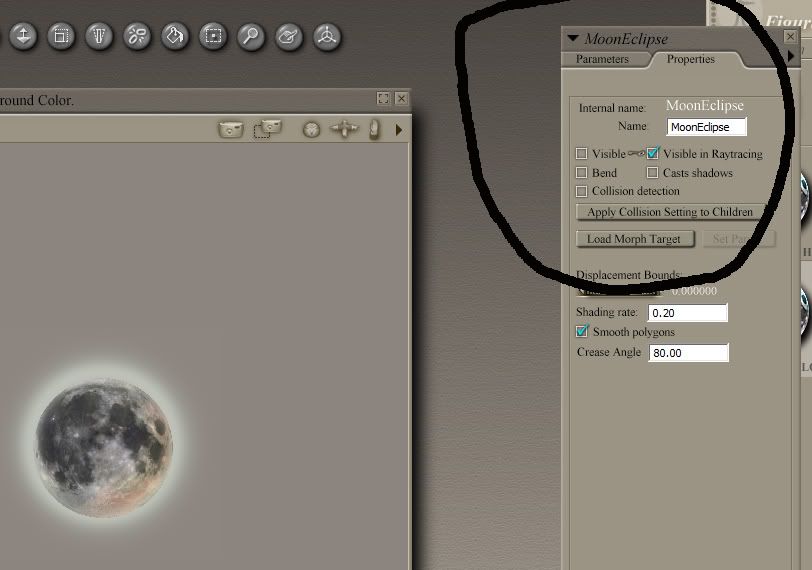The width and height of the screenshot is (812, 570).
Task: Switch to the Parameters tab
Action: click(x=602, y=59)
